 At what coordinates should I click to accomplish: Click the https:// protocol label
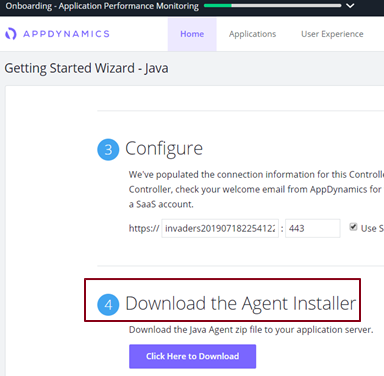[144, 229]
